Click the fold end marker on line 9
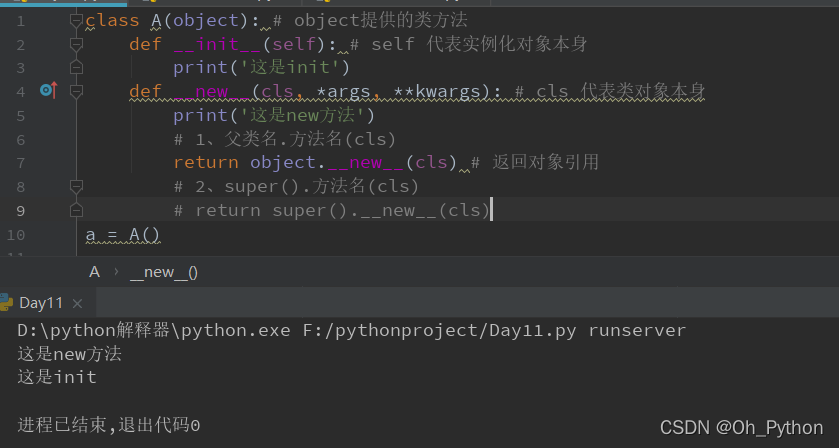839x448 pixels. pyautogui.click(x=77, y=210)
